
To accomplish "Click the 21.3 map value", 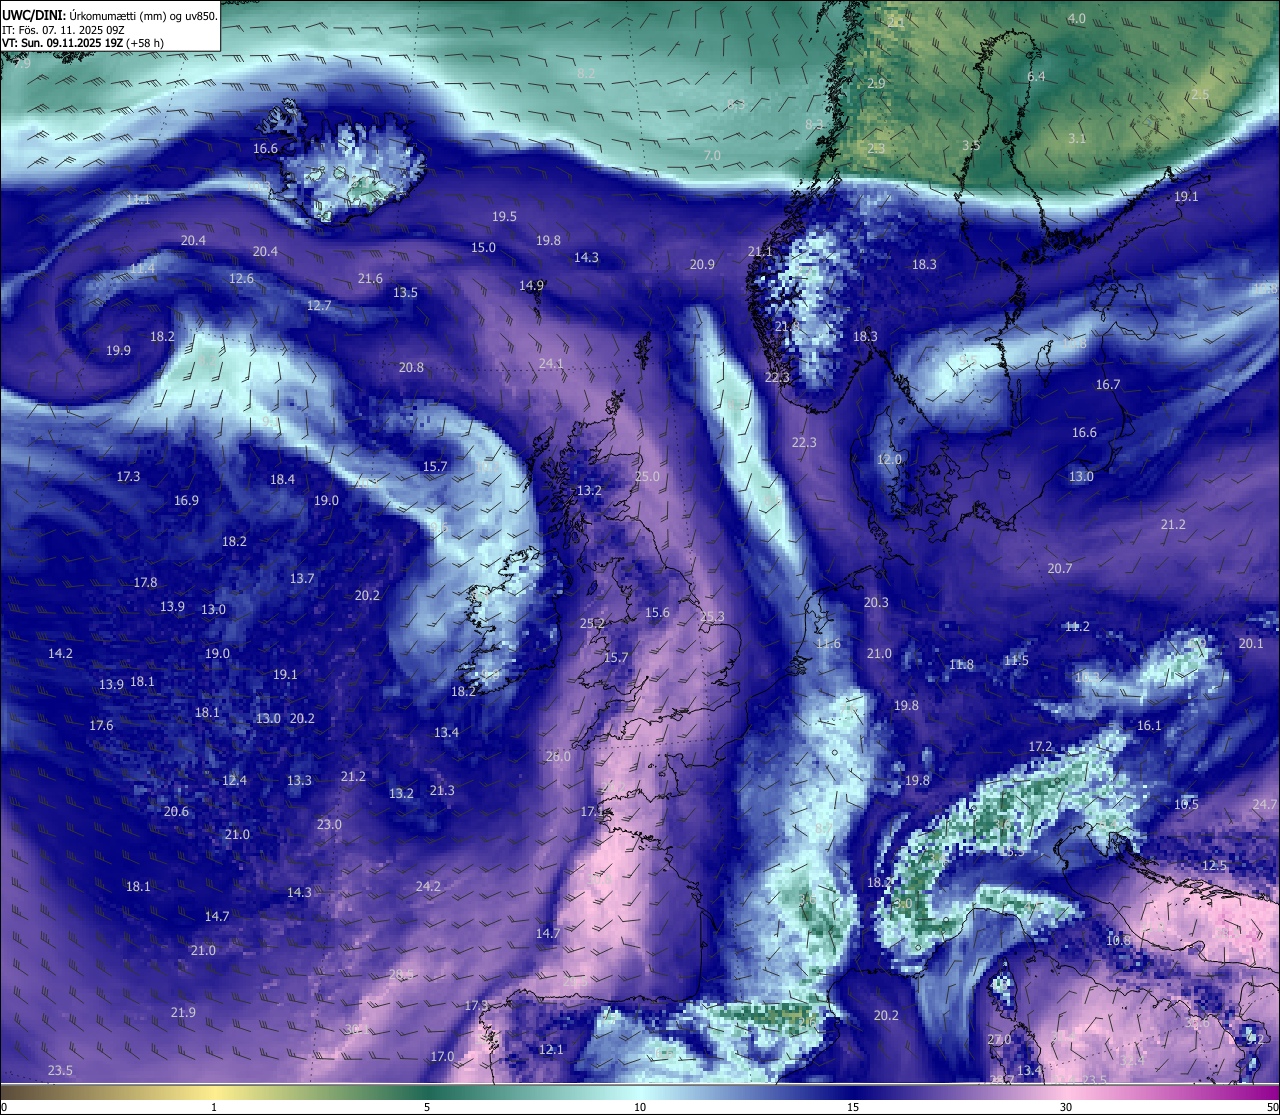I will coord(442,790).
